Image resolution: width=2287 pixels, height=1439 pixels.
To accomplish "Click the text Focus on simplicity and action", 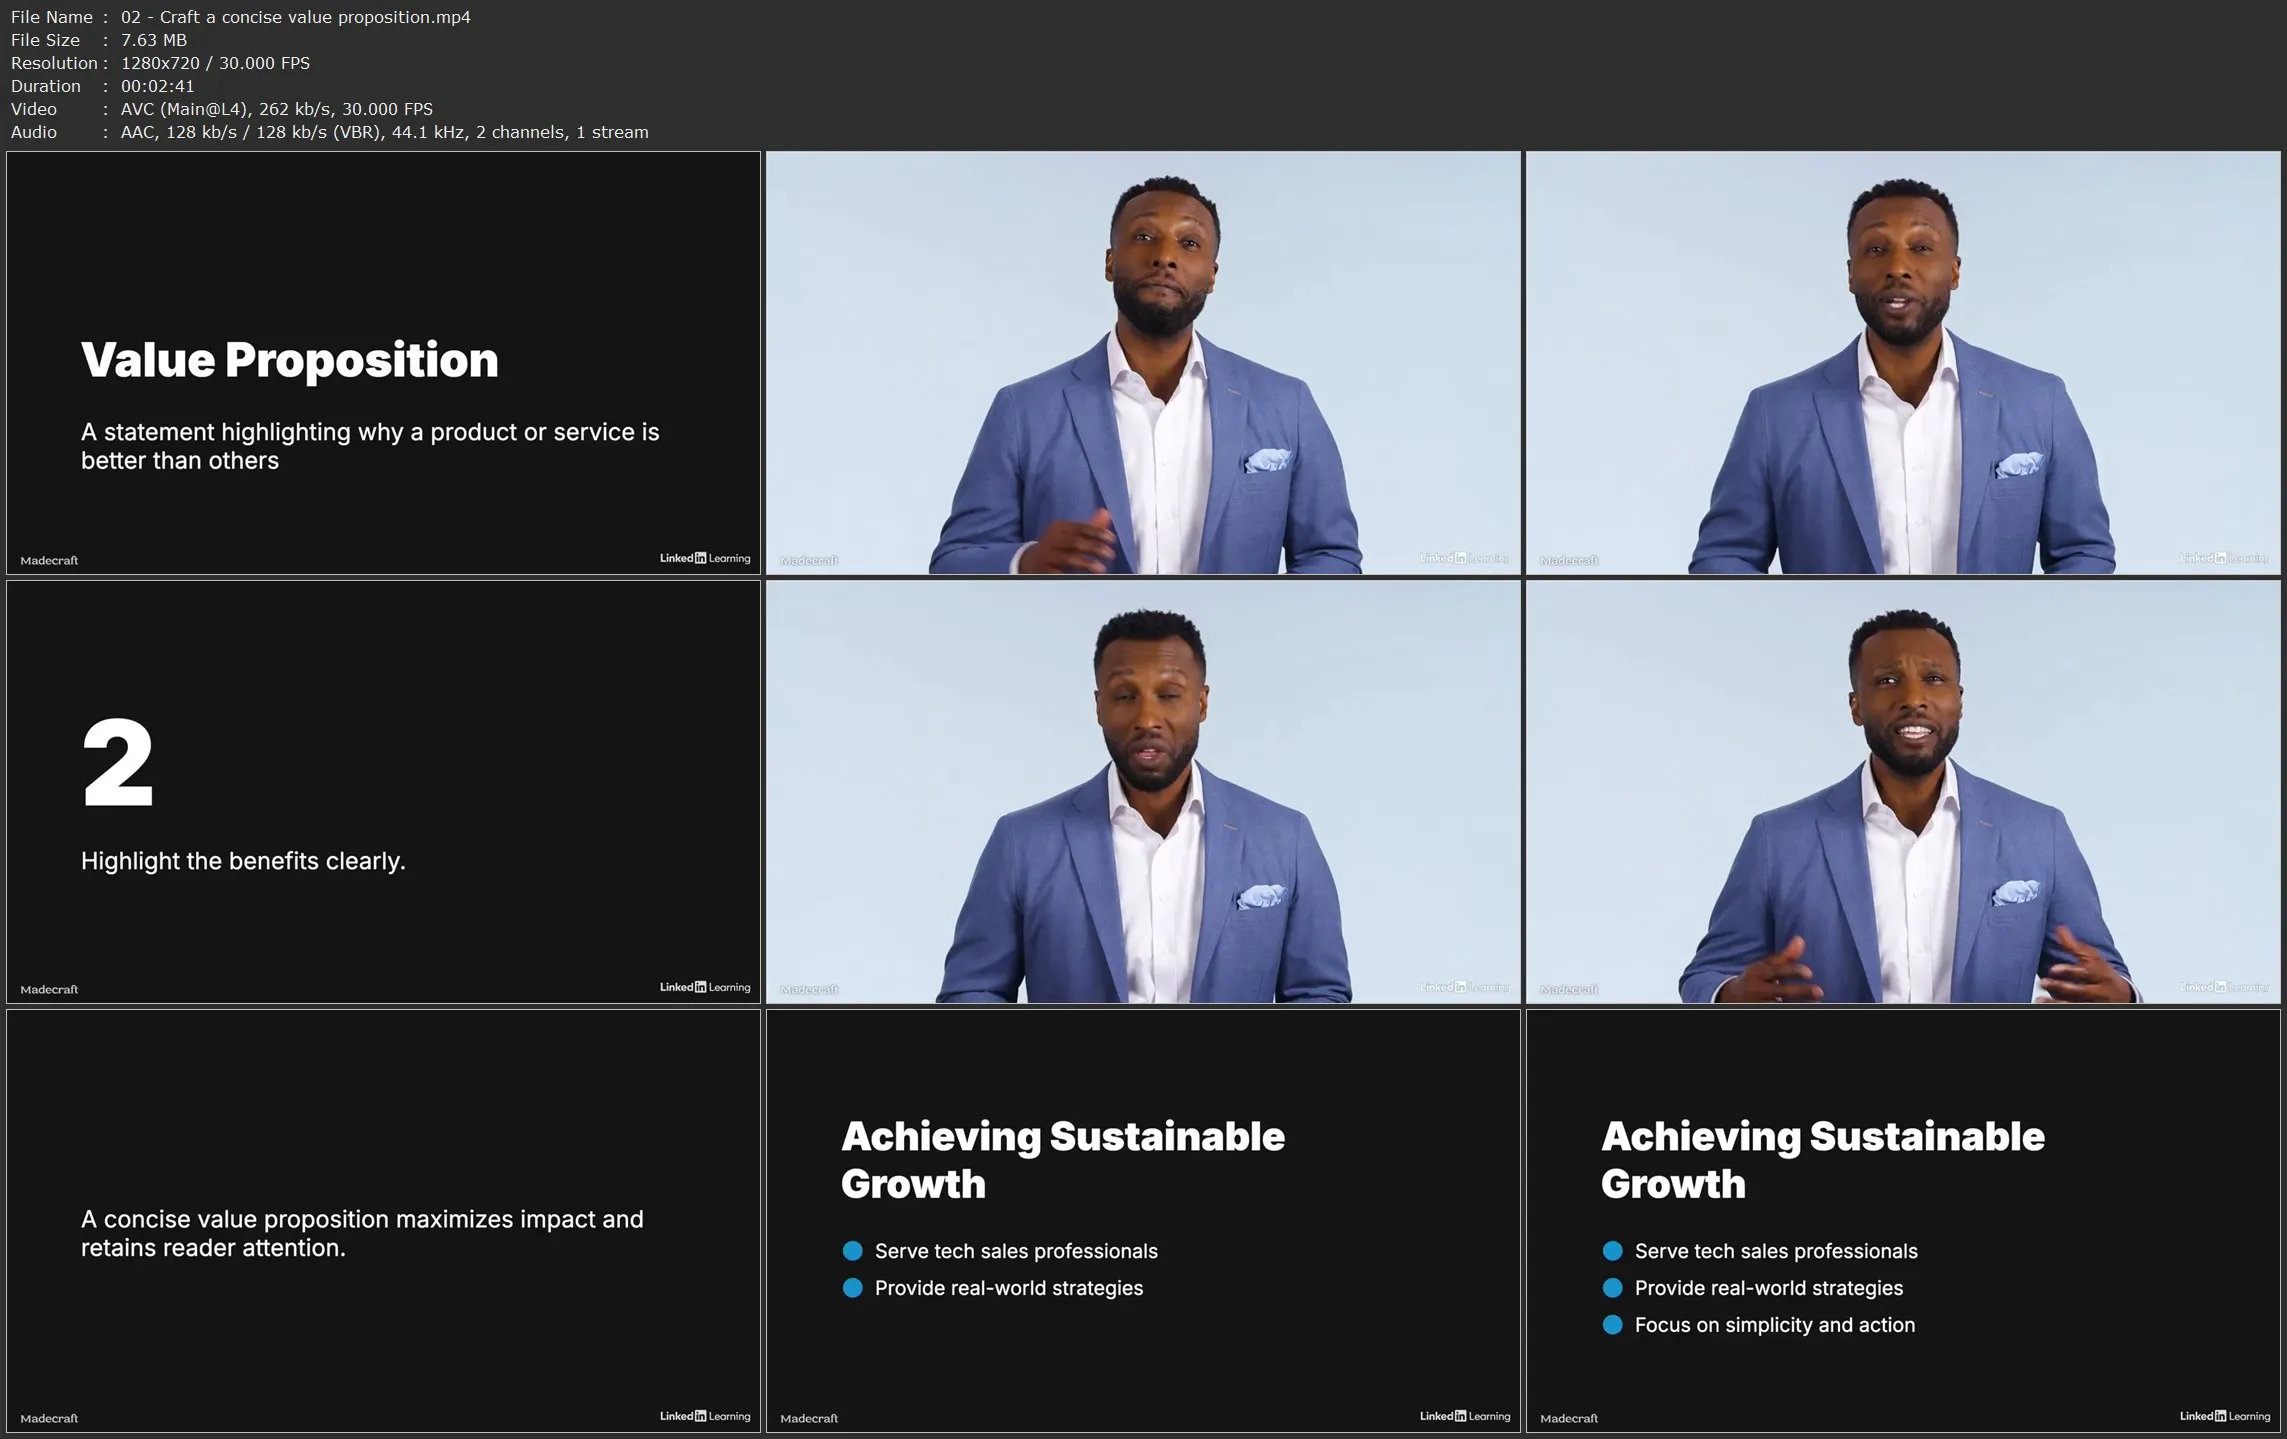I will coord(1774,1325).
